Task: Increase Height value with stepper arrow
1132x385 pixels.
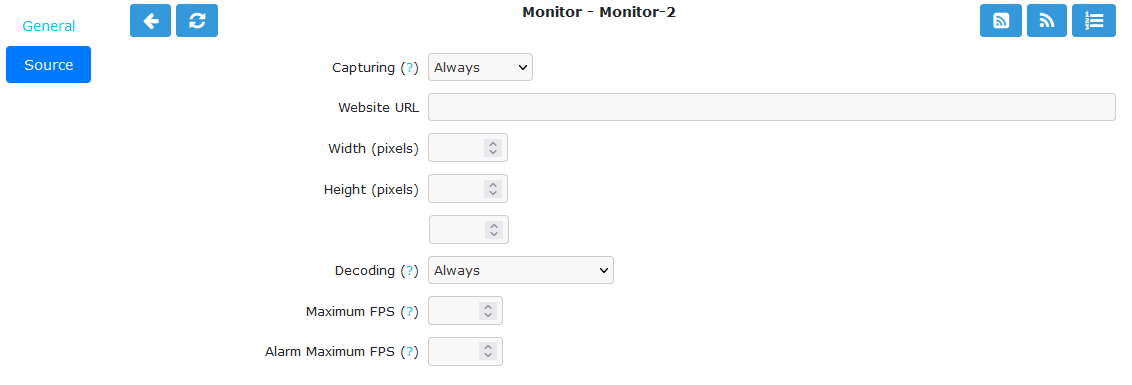Action: tap(493, 184)
